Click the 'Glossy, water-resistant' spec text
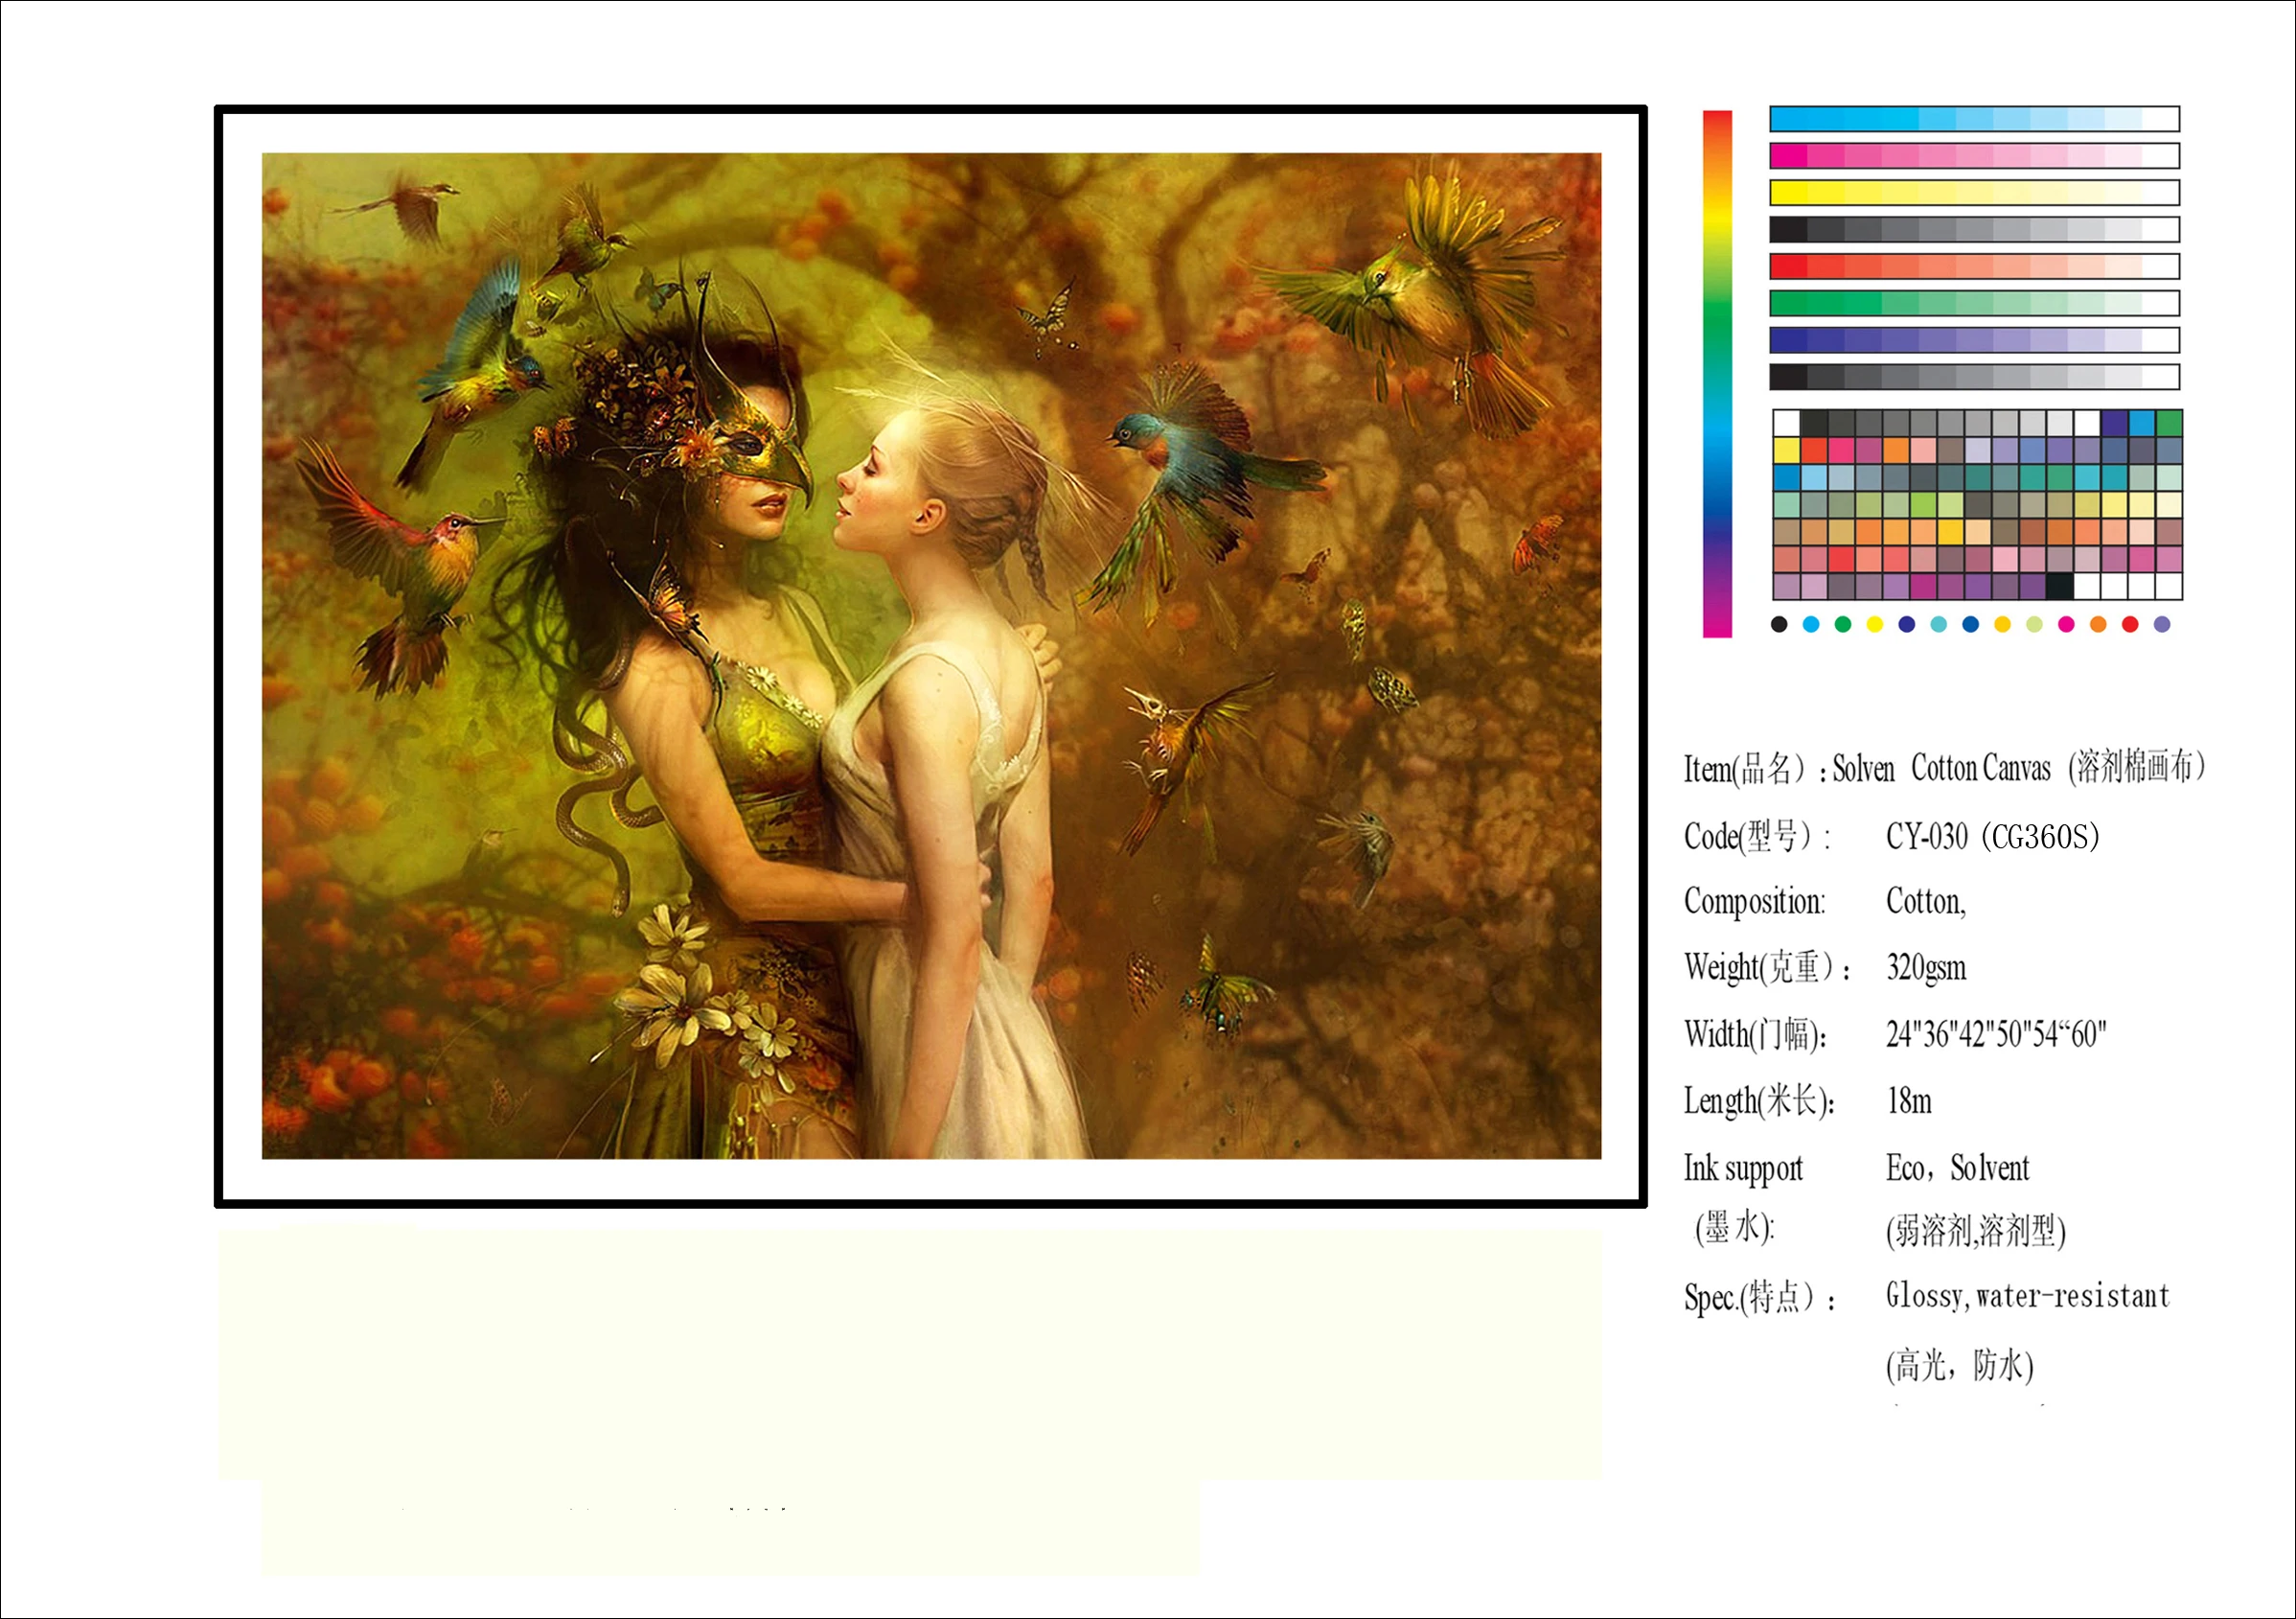 pos(2027,1297)
